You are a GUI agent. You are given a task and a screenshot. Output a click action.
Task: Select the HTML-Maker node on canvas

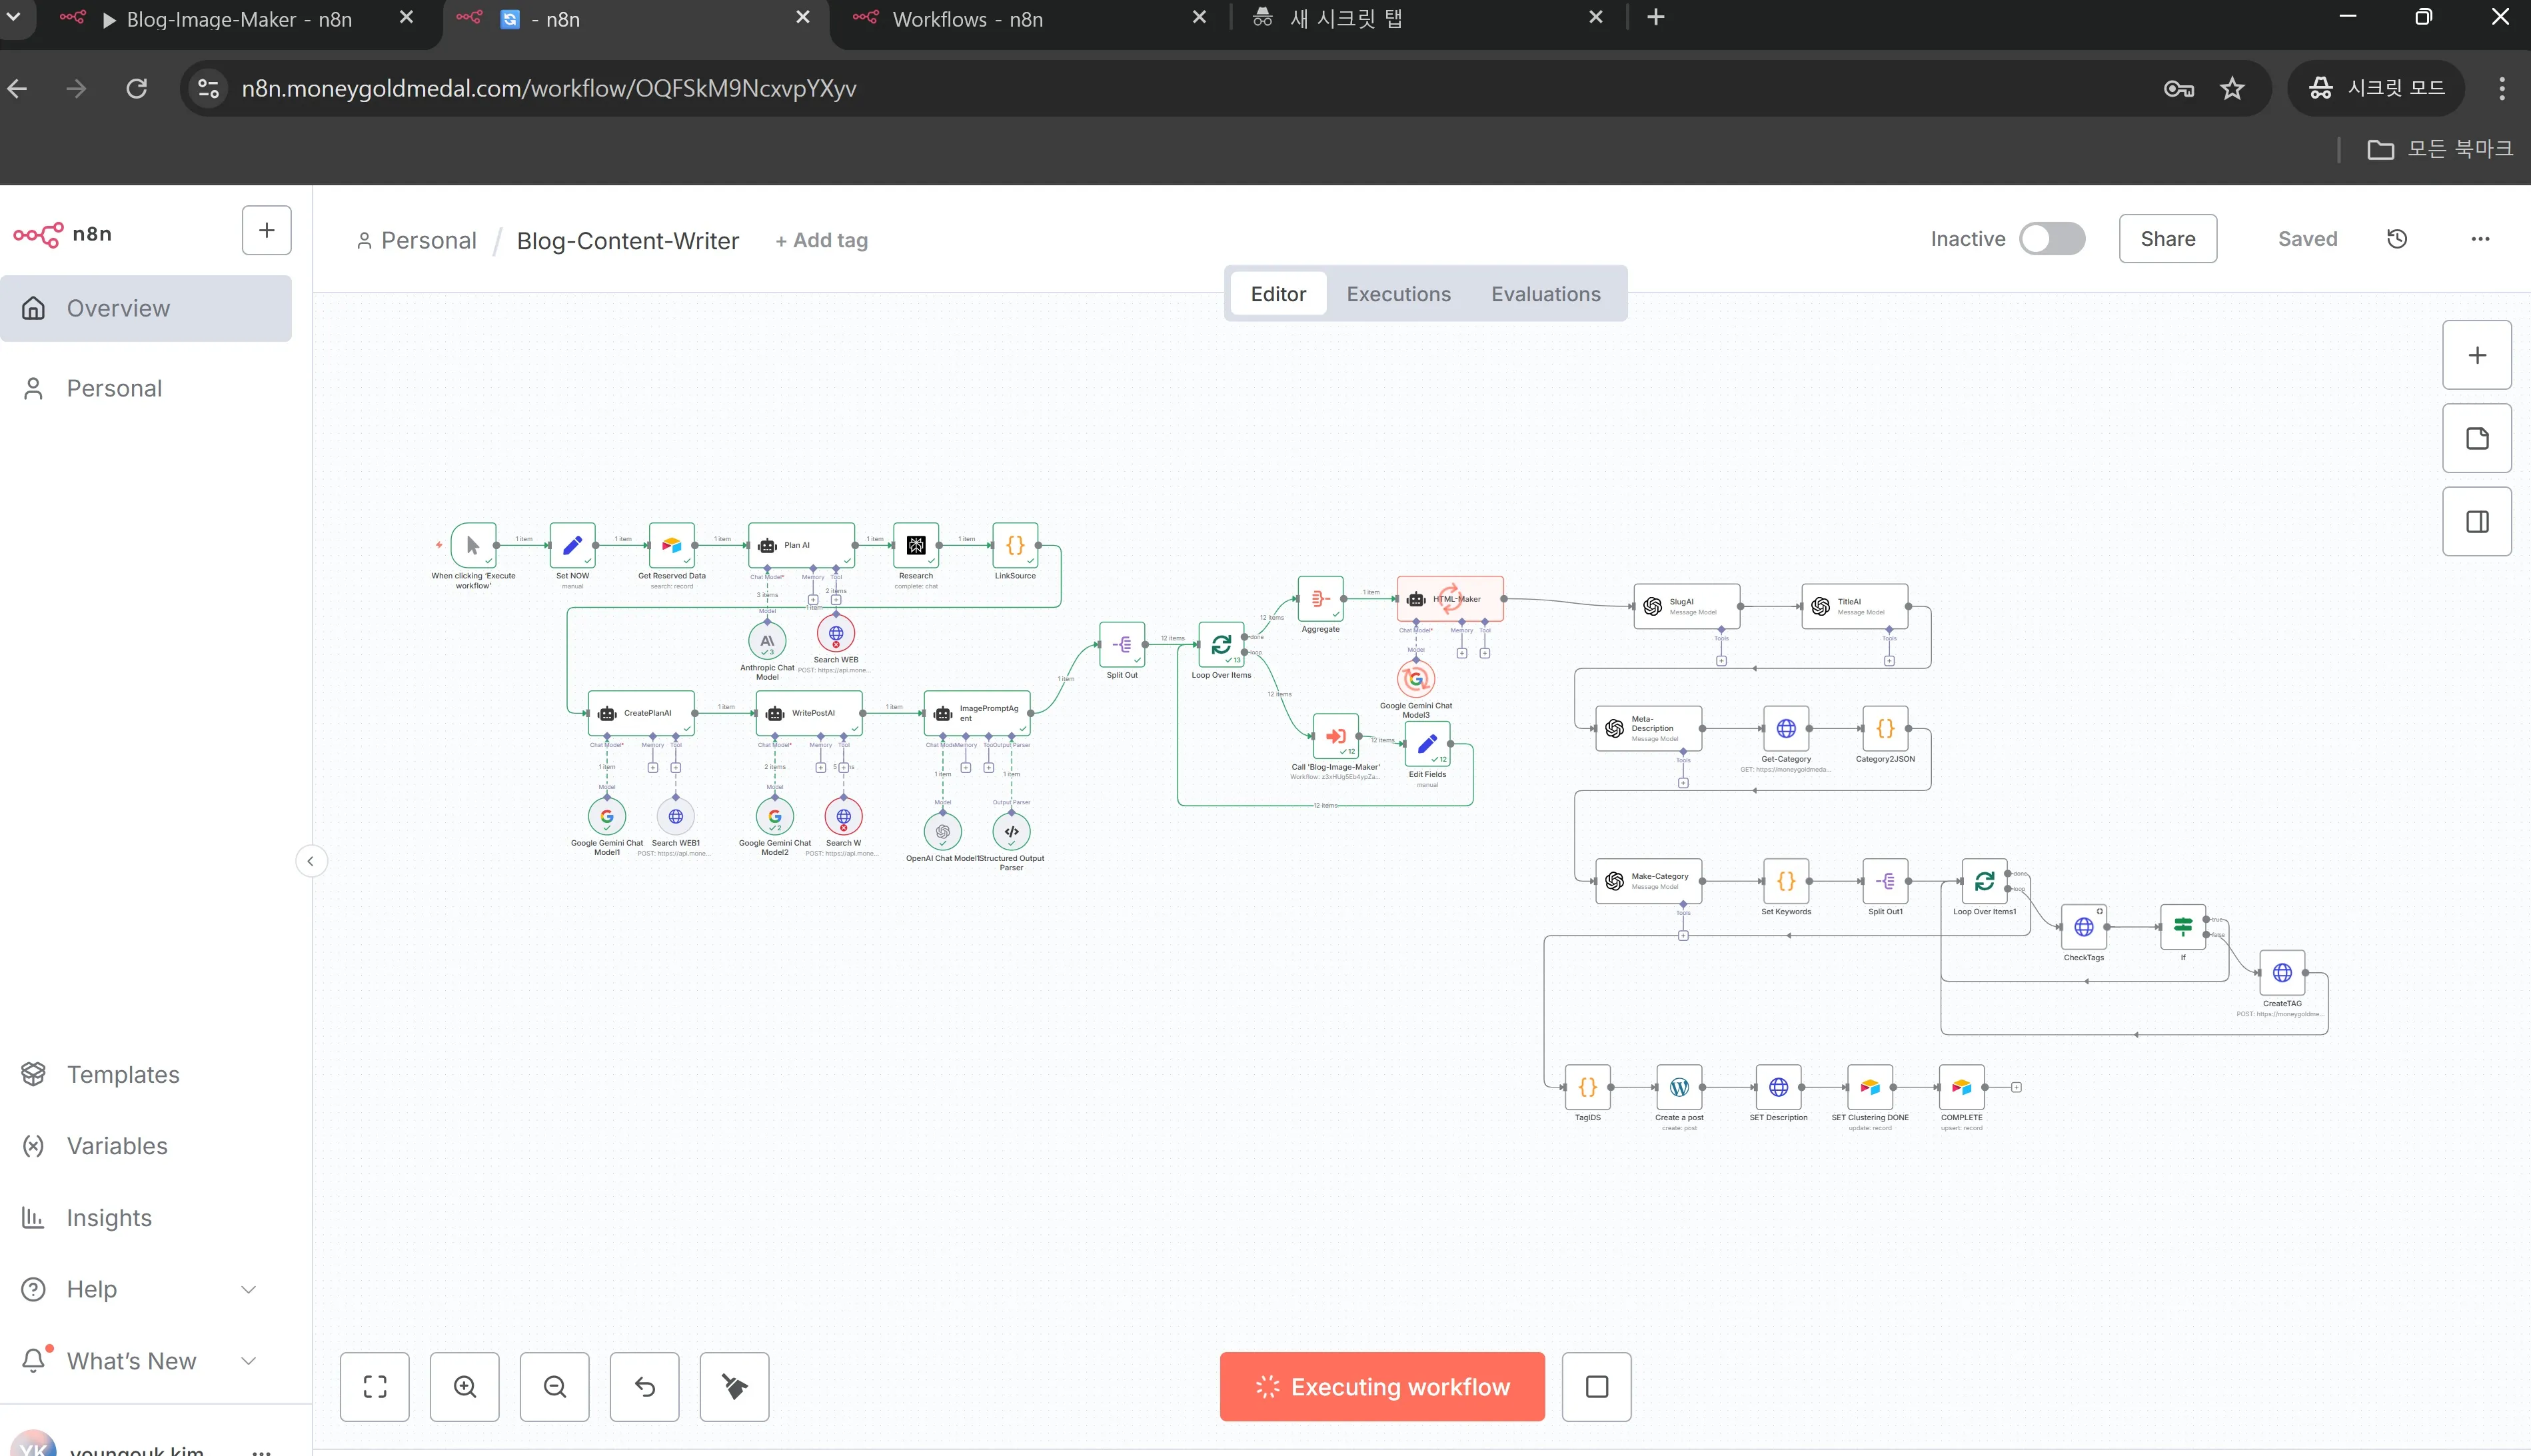pyautogui.click(x=1450, y=599)
